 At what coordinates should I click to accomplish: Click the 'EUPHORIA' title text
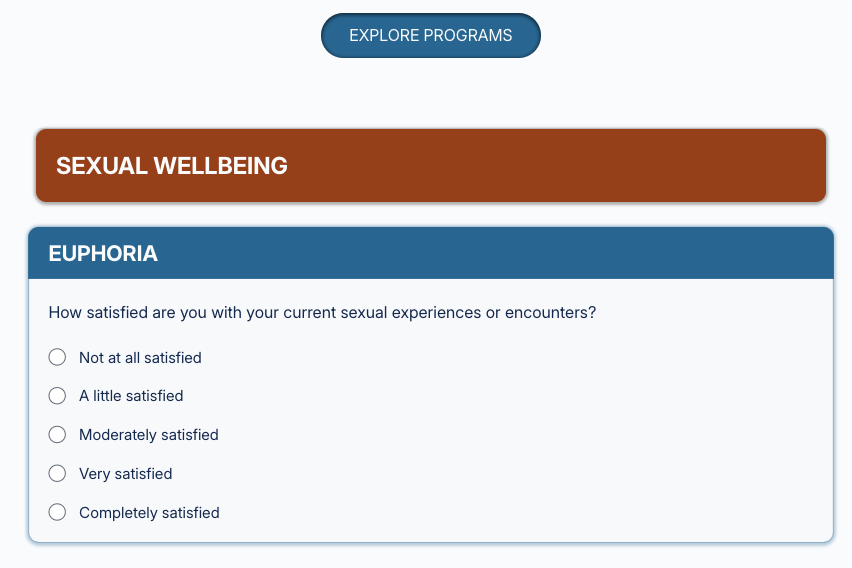pos(103,254)
